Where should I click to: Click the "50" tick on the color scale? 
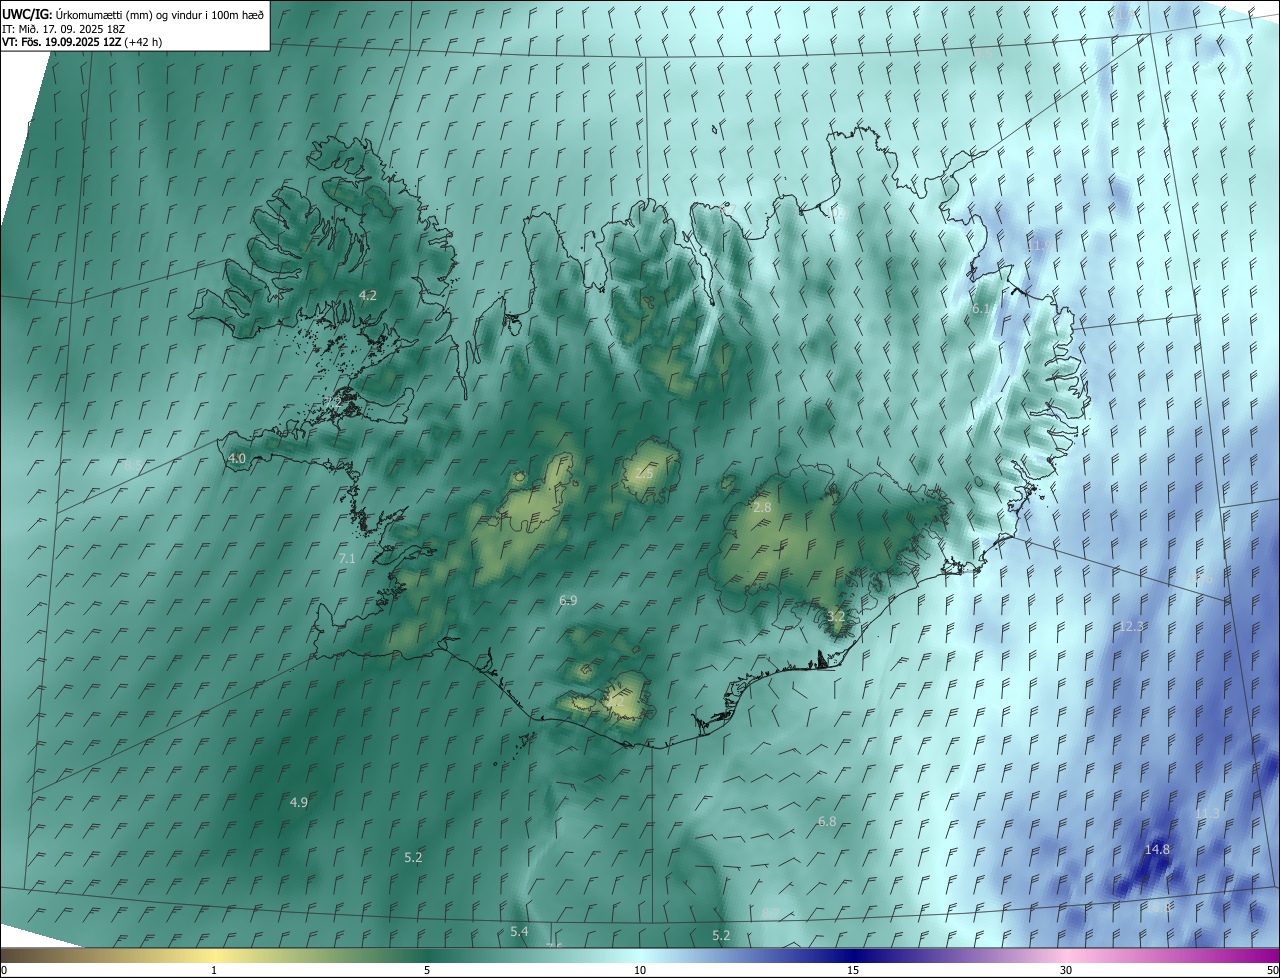pyautogui.click(x=1272, y=970)
